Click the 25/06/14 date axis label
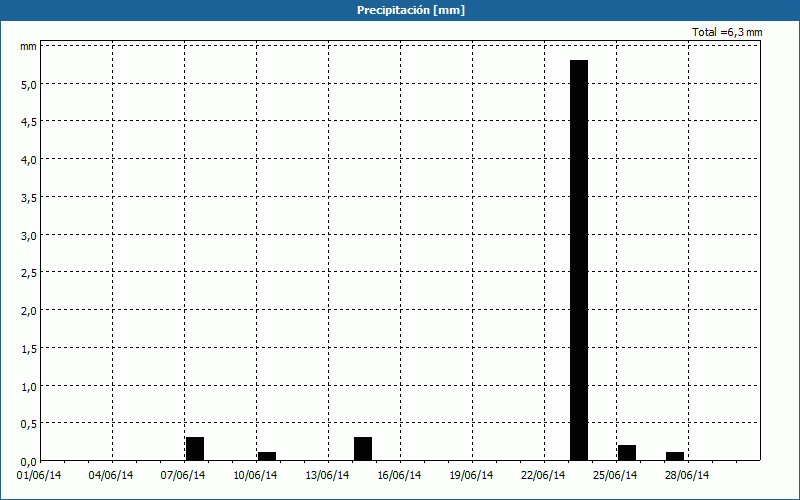This screenshot has height=500, width=800. pos(615,476)
